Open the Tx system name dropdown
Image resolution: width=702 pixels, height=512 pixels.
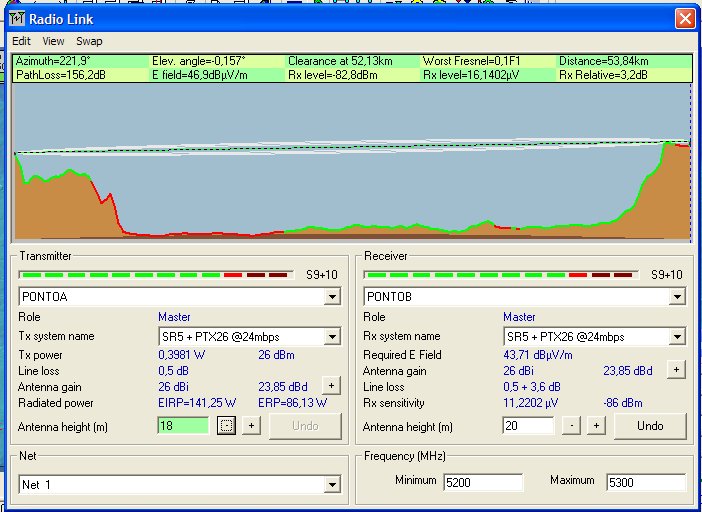[x=332, y=337]
